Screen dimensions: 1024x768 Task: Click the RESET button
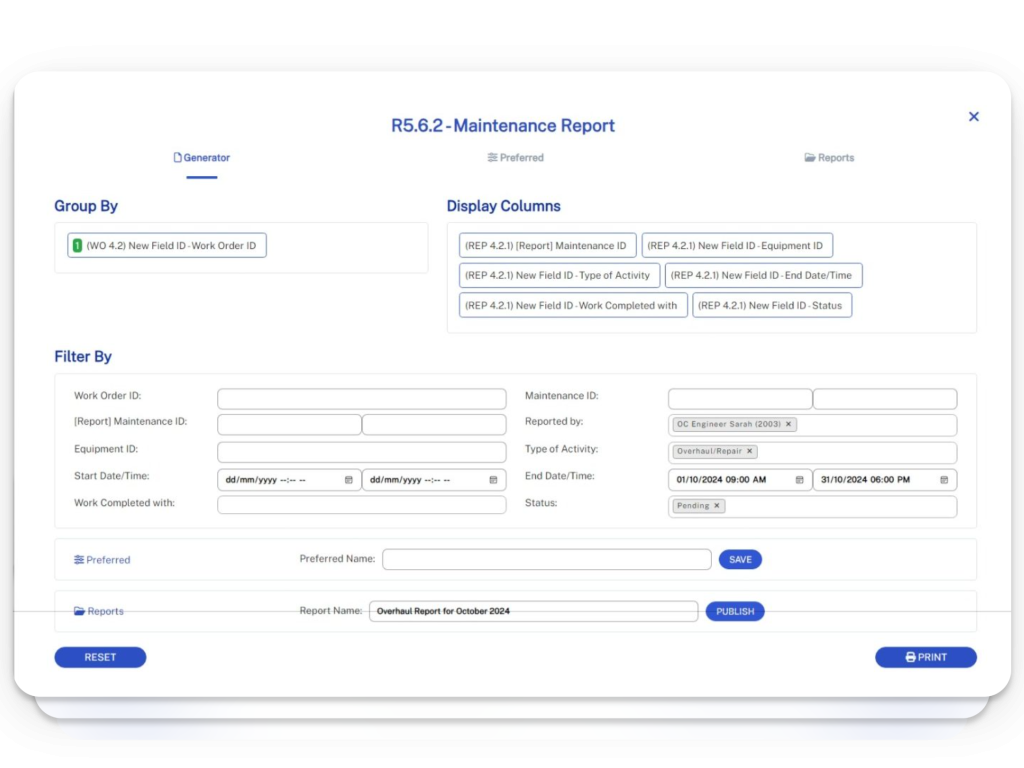(x=100, y=657)
